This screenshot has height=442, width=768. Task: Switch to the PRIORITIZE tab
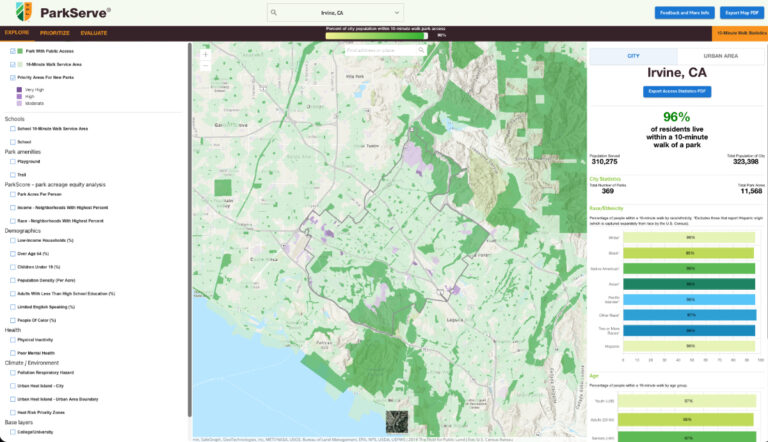55,33
